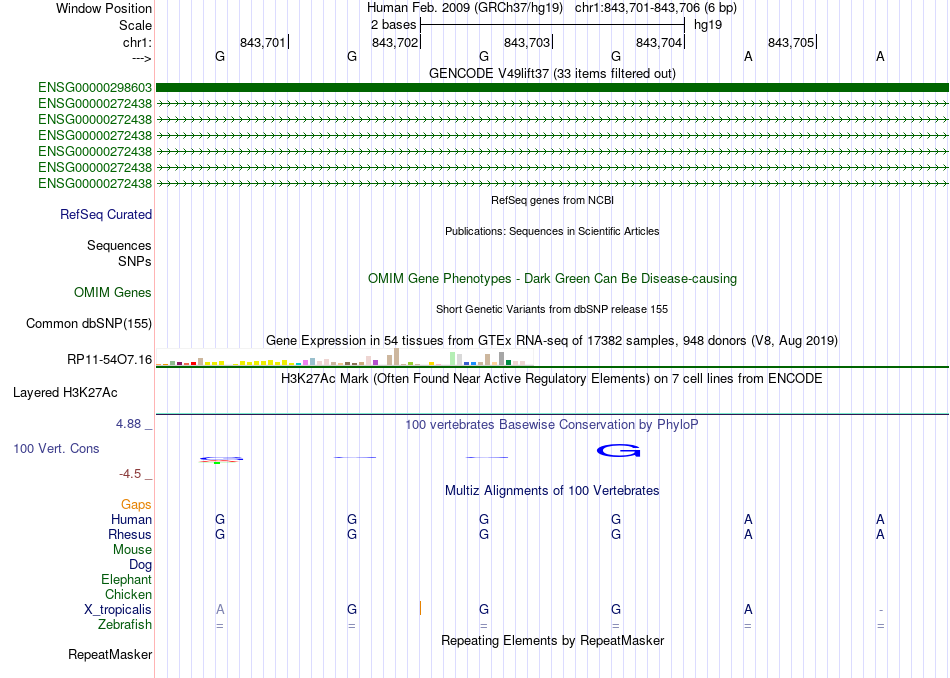Select the Human alignment row label

click(131, 519)
